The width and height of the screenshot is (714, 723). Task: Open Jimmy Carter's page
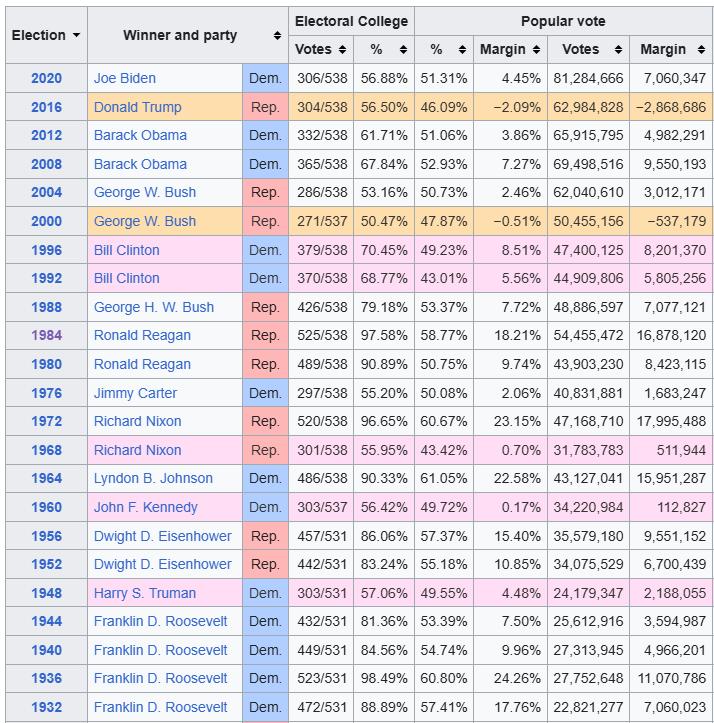pos(135,393)
